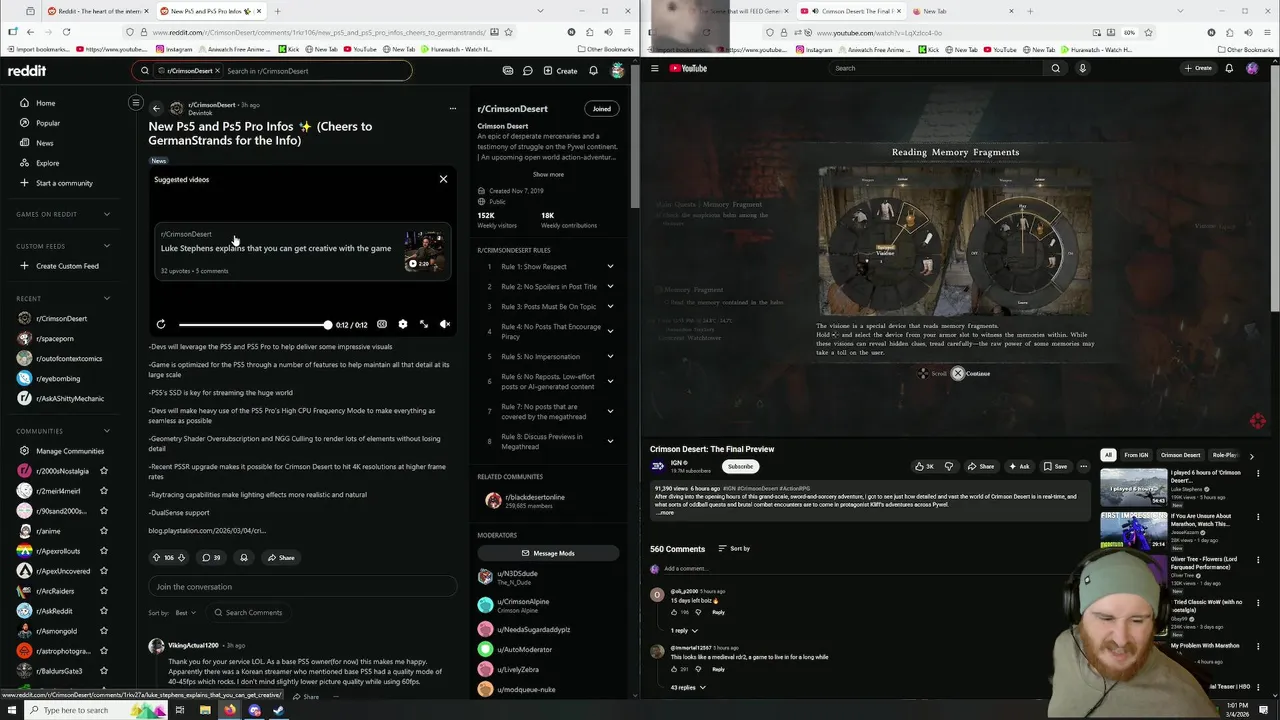Expand Rule 8: Discuss Previews in Megathread
Screen dimensions: 1280x720
pos(610,441)
